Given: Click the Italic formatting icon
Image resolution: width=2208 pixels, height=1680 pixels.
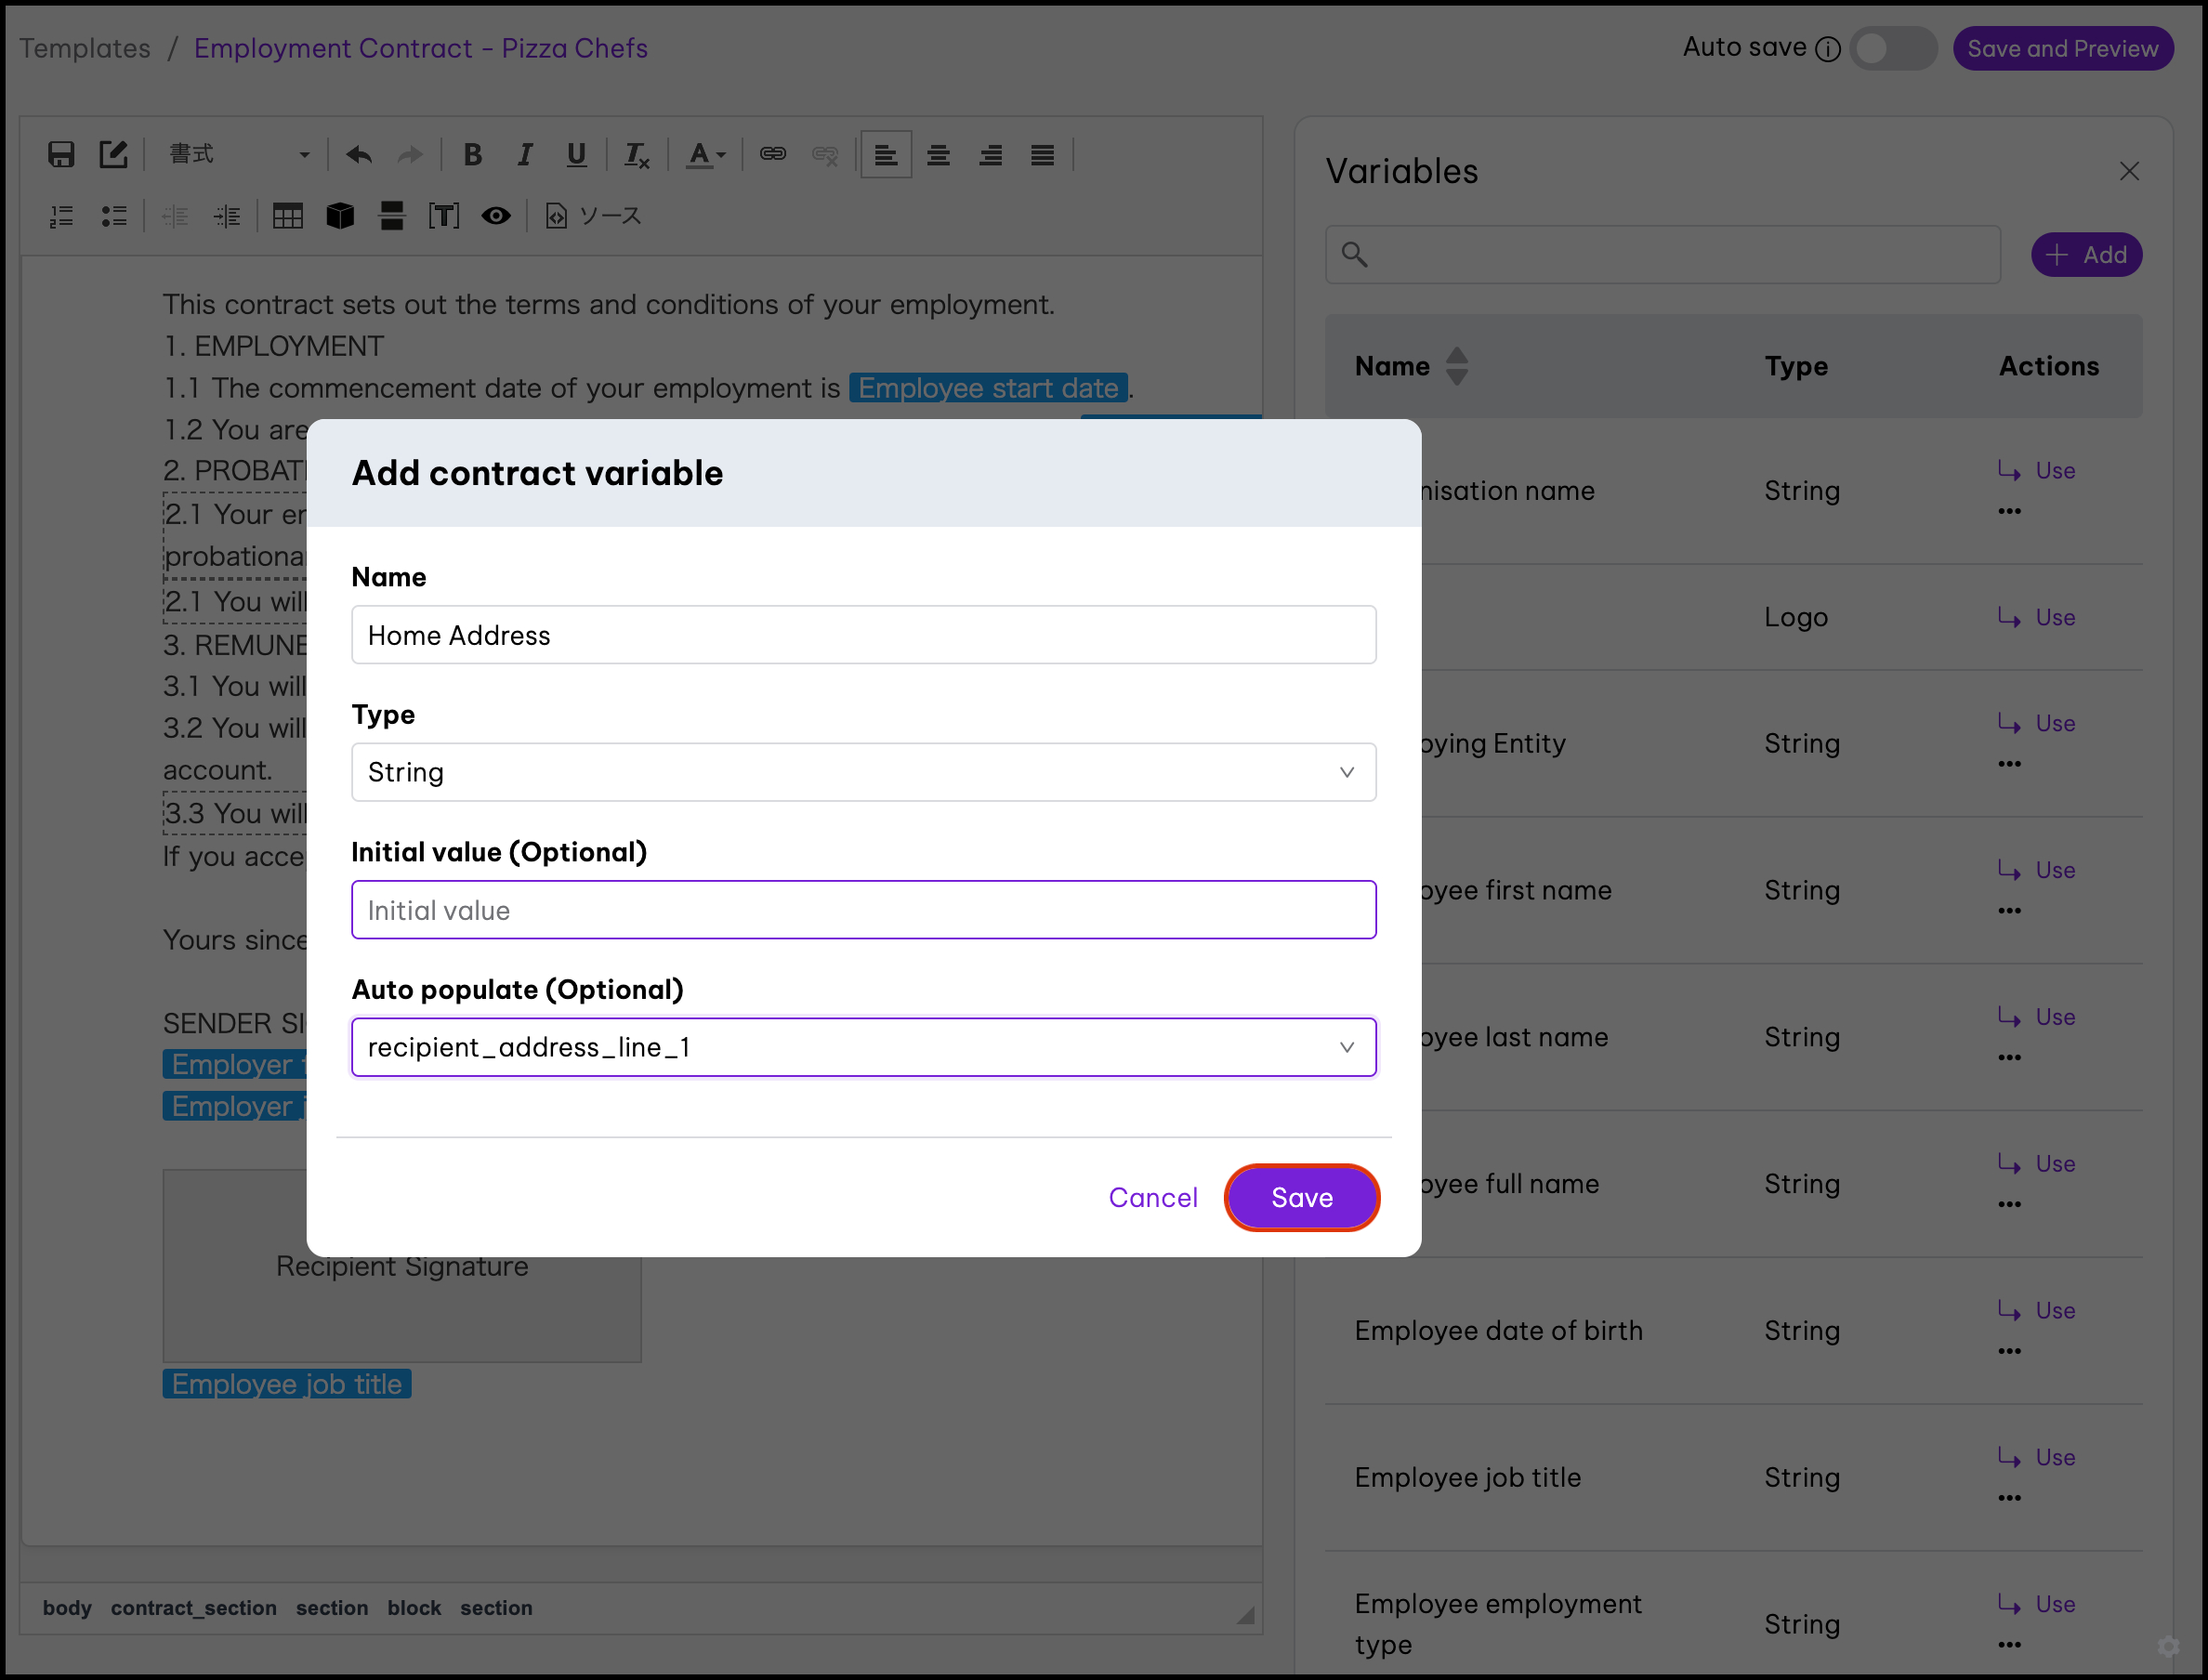Looking at the screenshot, I should 524,155.
